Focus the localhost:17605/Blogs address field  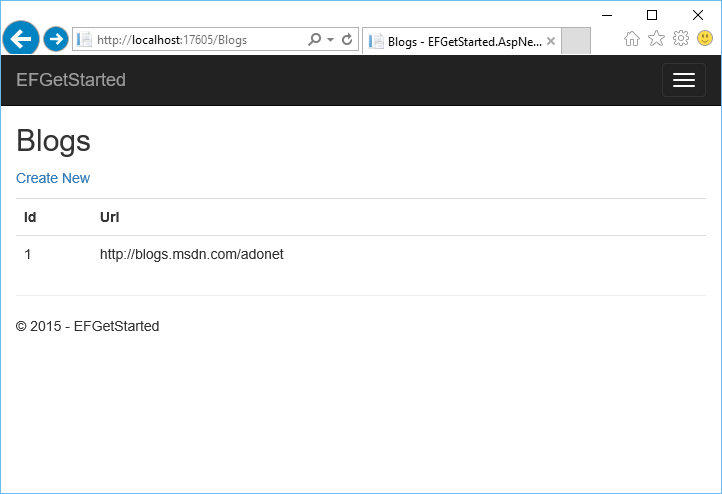[x=190, y=40]
